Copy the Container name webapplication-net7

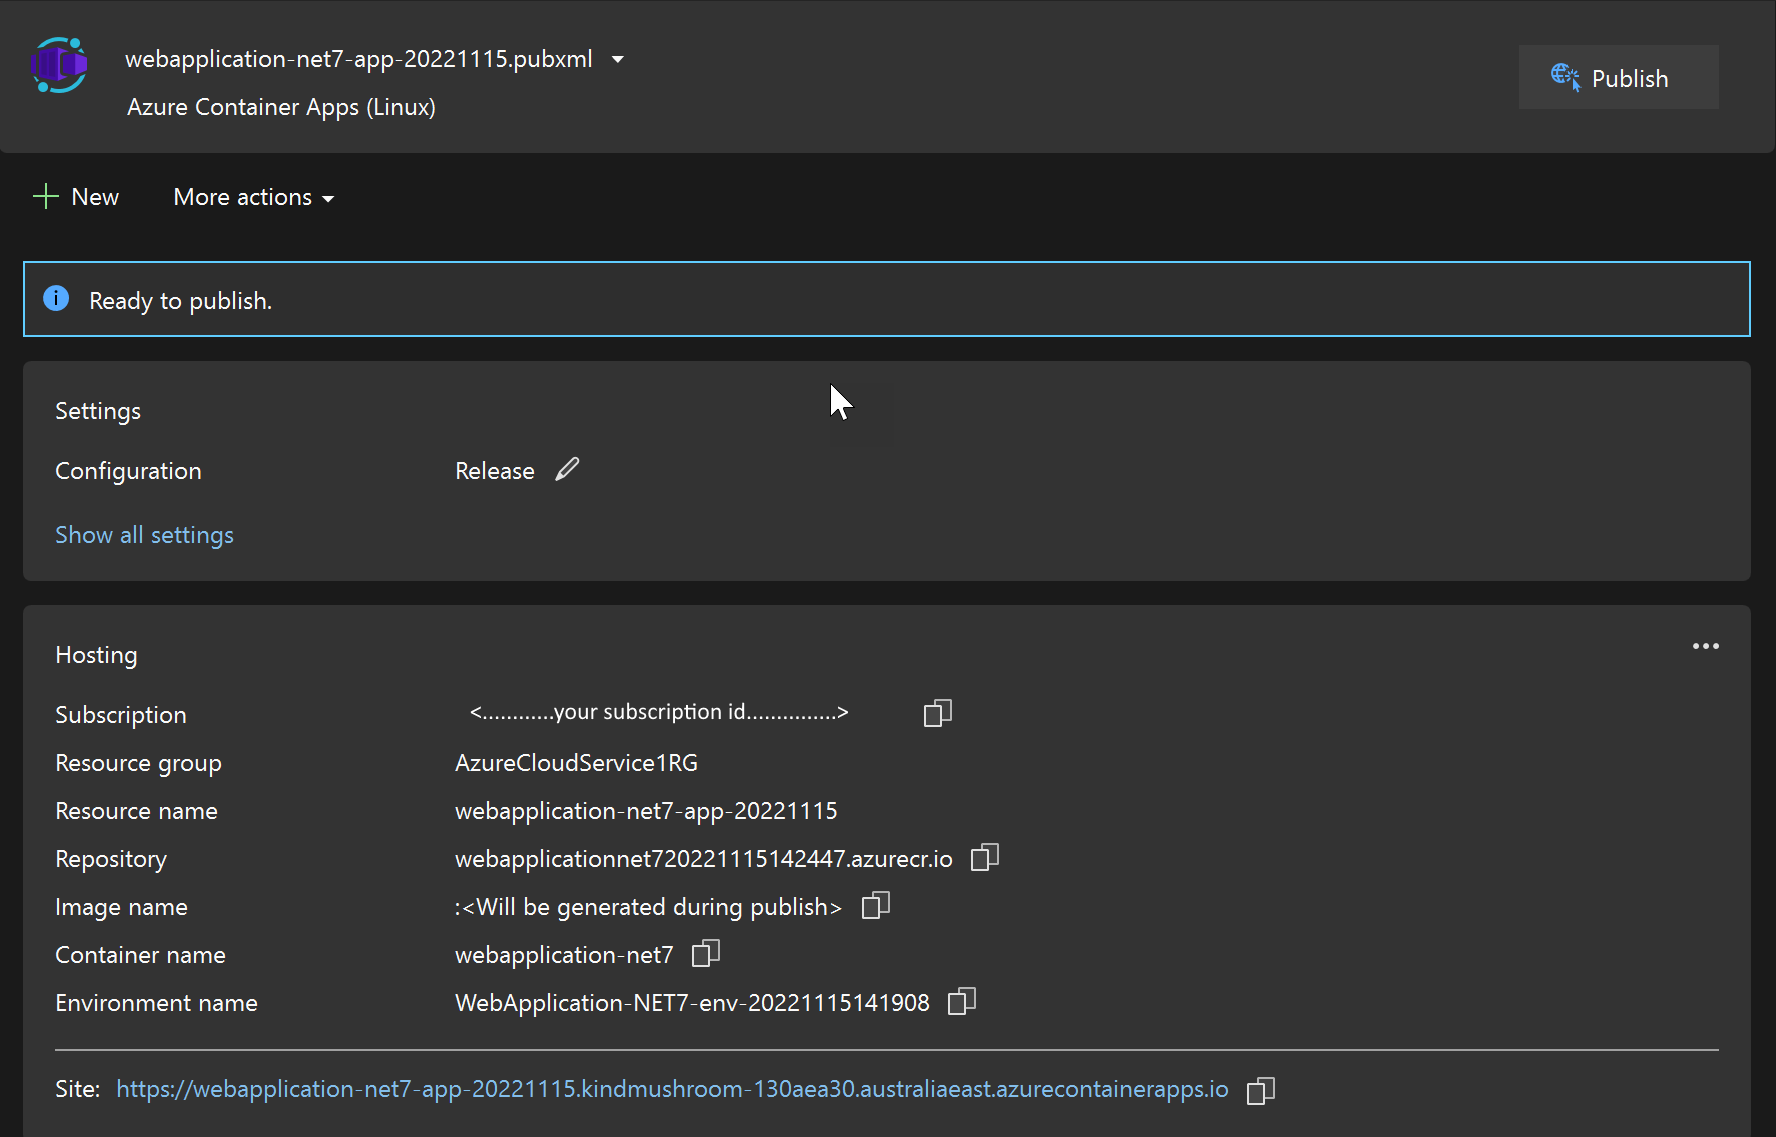705,953
